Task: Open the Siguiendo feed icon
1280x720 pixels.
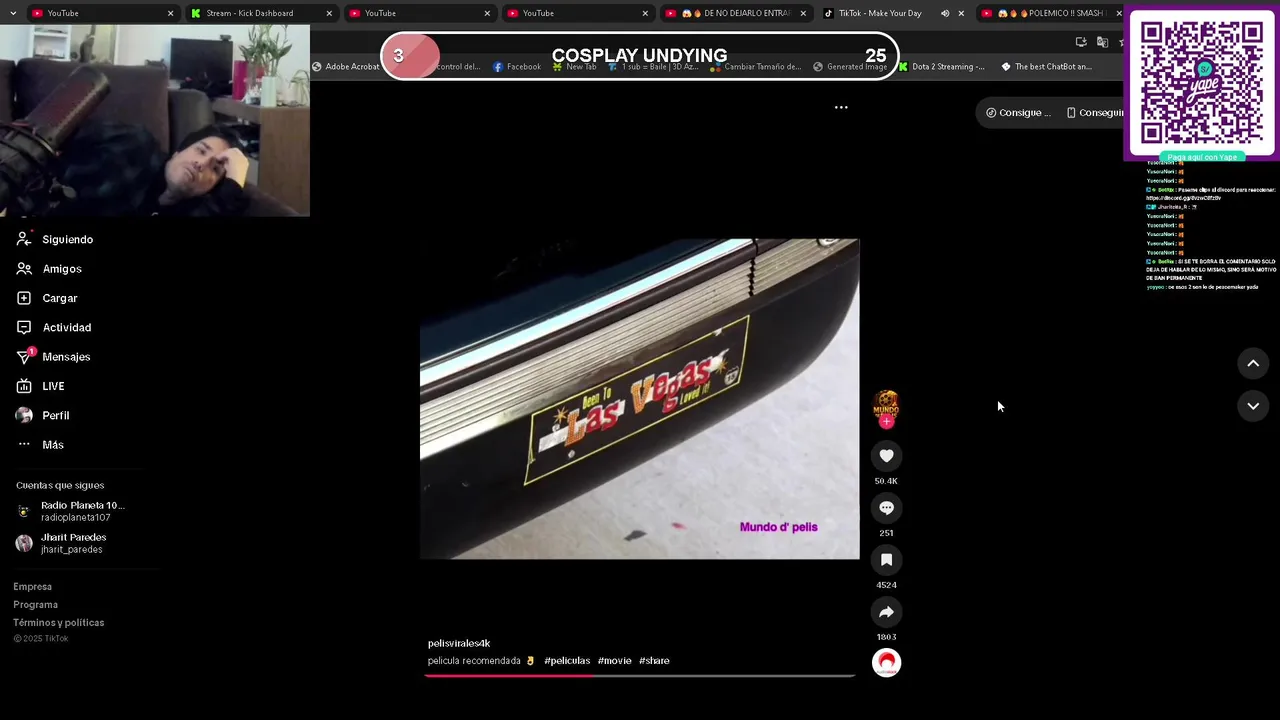Action: tap(24, 239)
